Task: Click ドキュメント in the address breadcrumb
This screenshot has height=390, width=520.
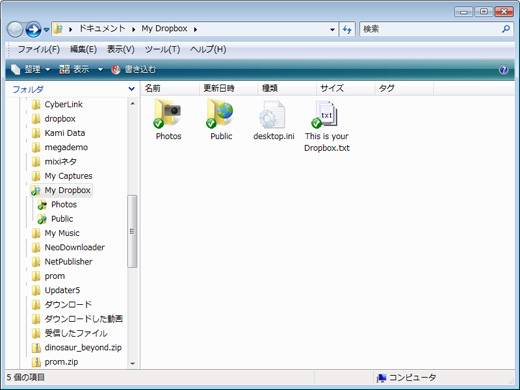Action: coord(102,29)
